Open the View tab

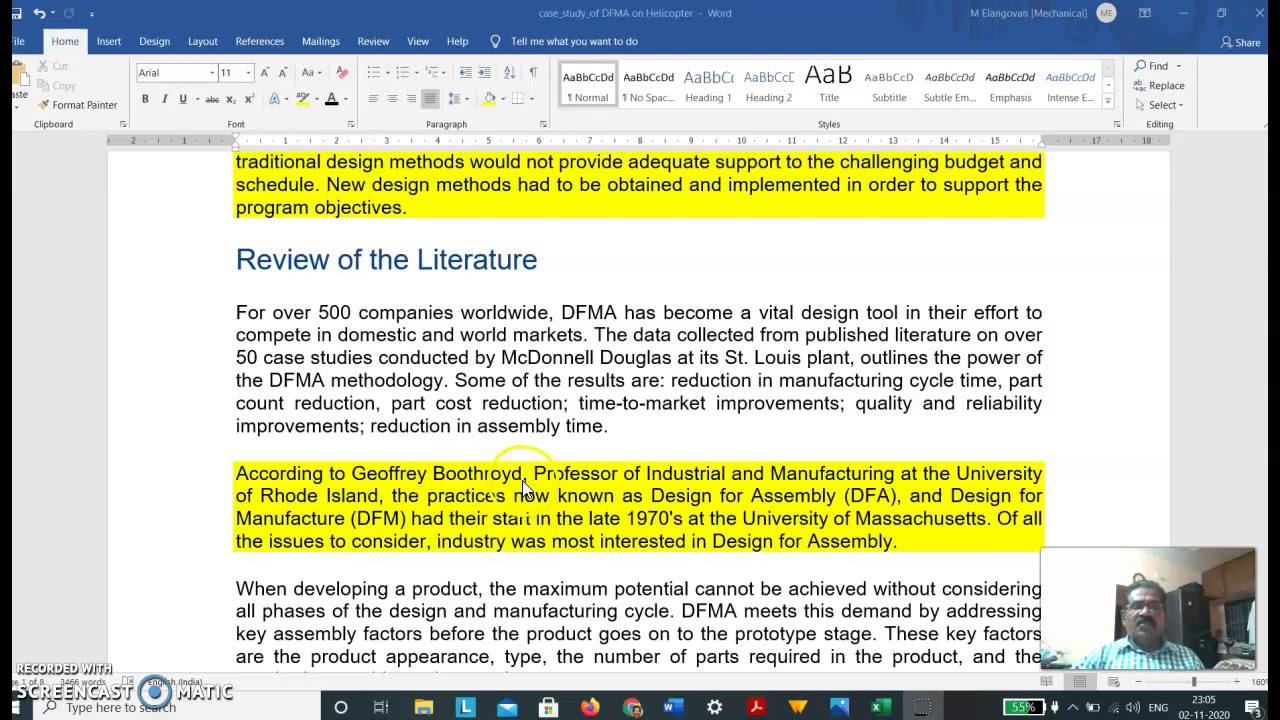point(418,41)
